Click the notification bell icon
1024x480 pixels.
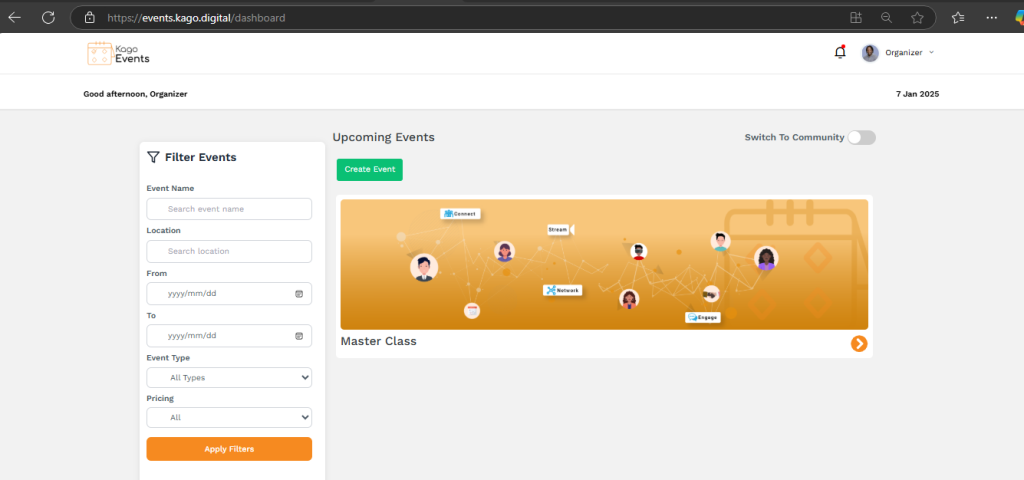pos(839,53)
